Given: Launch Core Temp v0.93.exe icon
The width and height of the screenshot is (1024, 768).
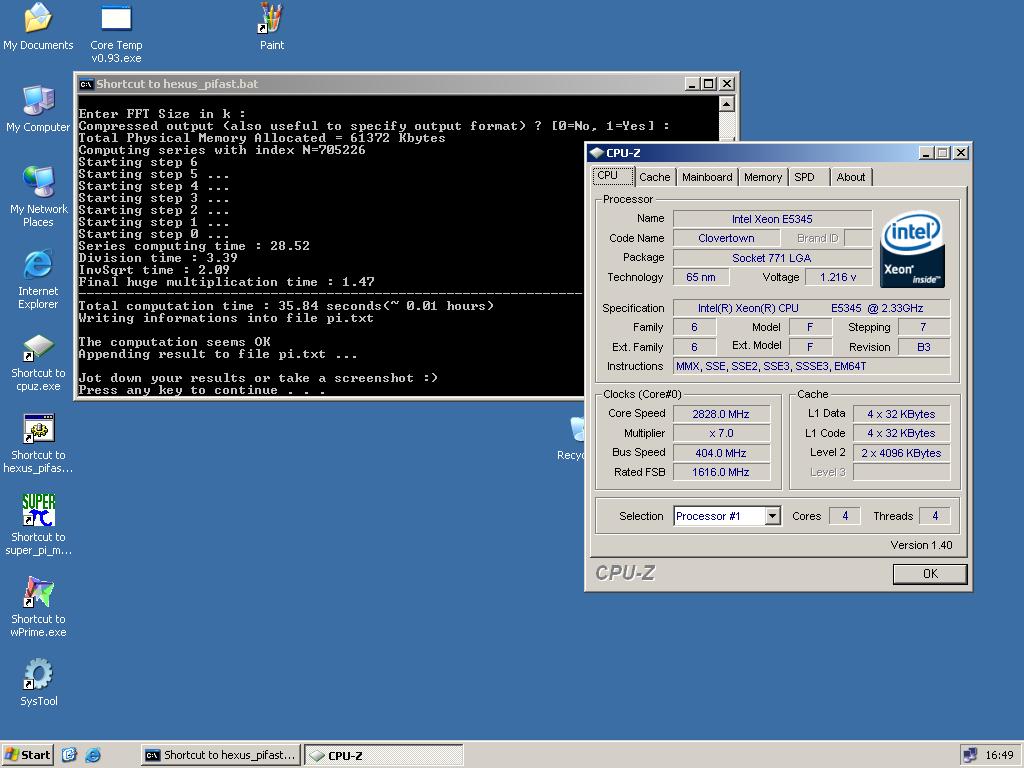Looking at the screenshot, I should (x=116, y=18).
